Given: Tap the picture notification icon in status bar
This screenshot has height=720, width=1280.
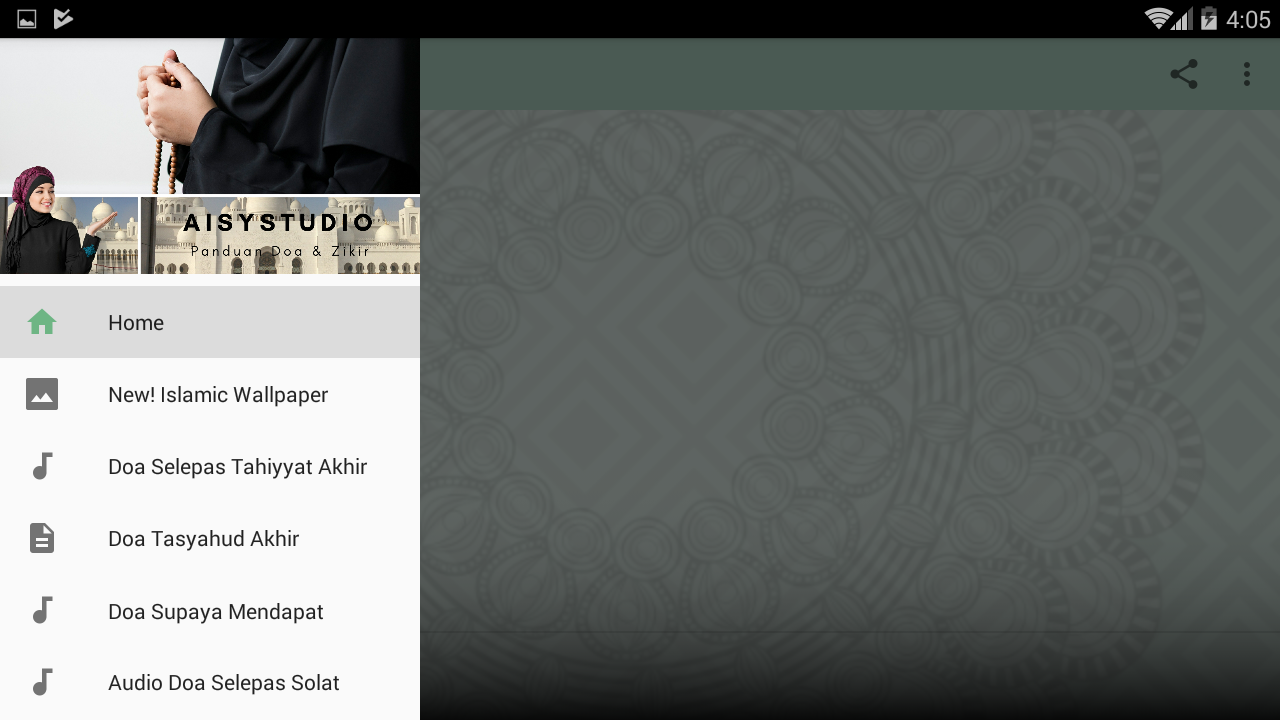Looking at the screenshot, I should [x=27, y=19].
